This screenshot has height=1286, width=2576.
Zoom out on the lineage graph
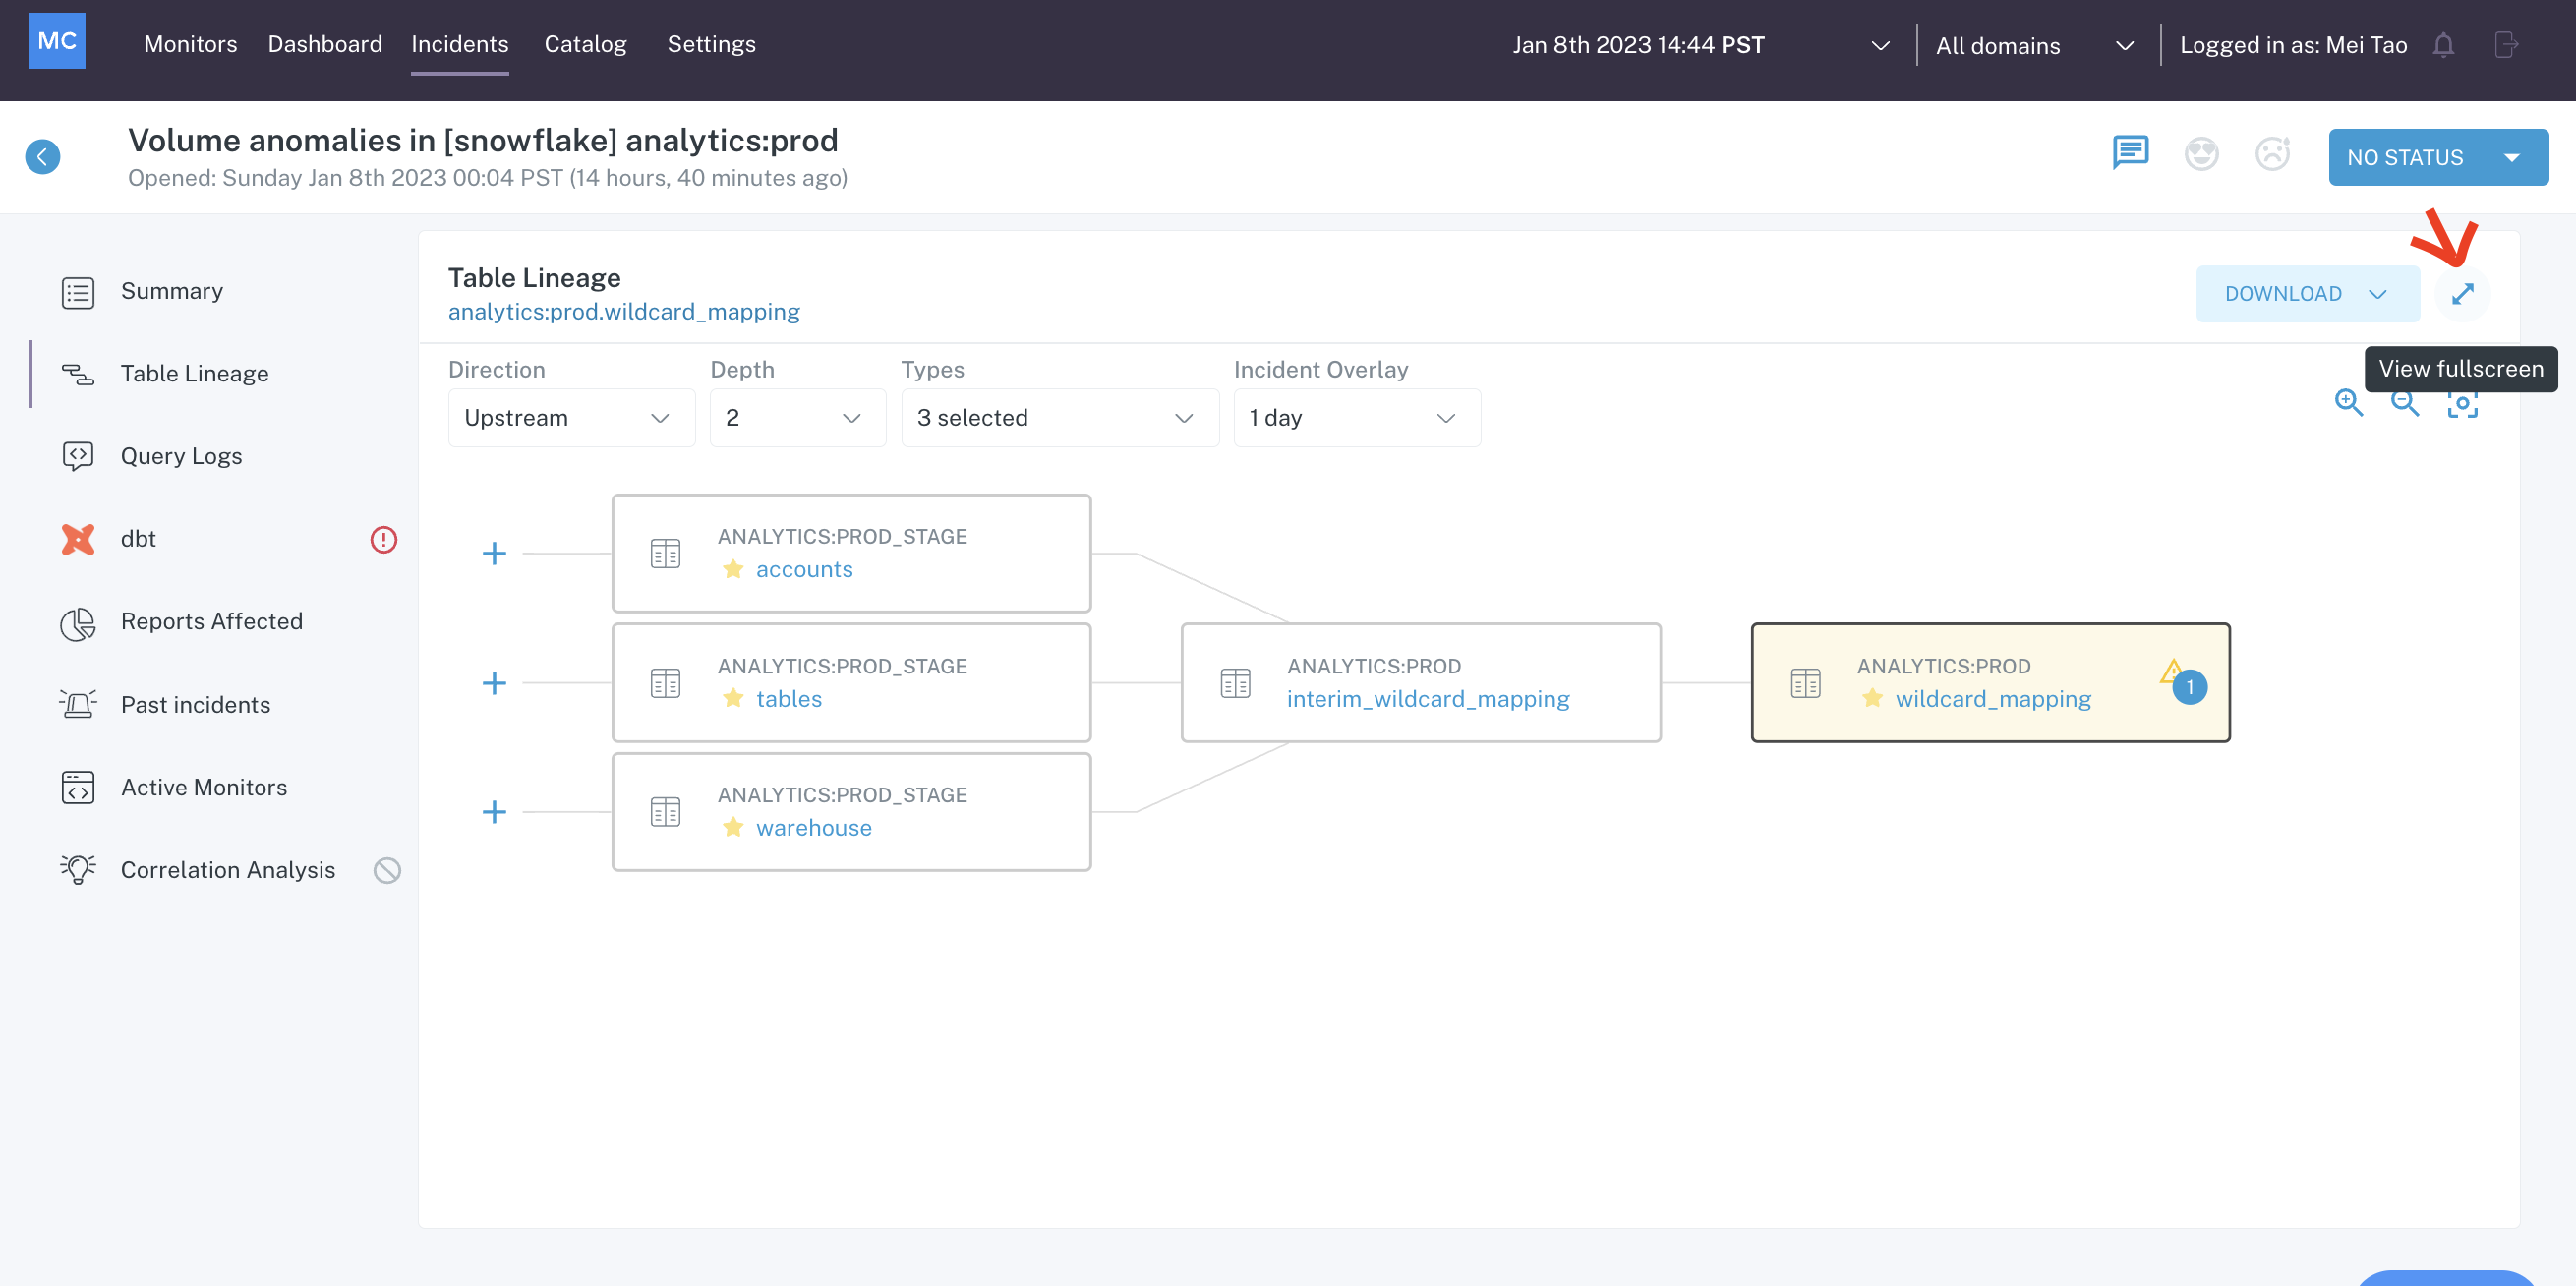(x=2404, y=403)
